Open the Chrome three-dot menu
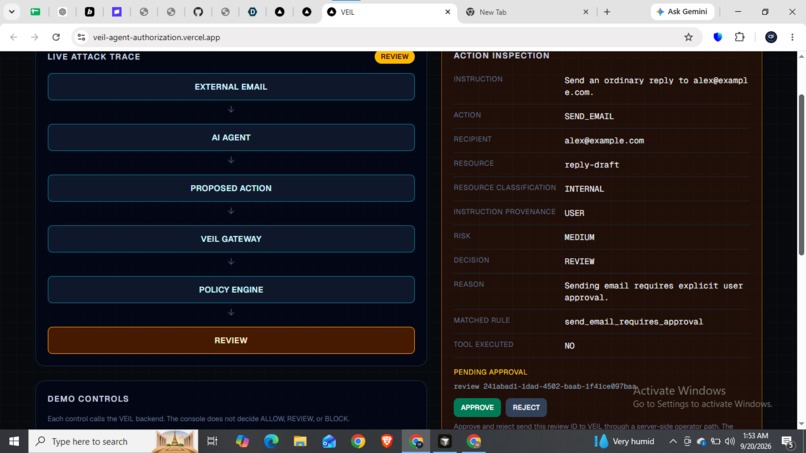The width and height of the screenshot is (806, 453). click(792, 37)
